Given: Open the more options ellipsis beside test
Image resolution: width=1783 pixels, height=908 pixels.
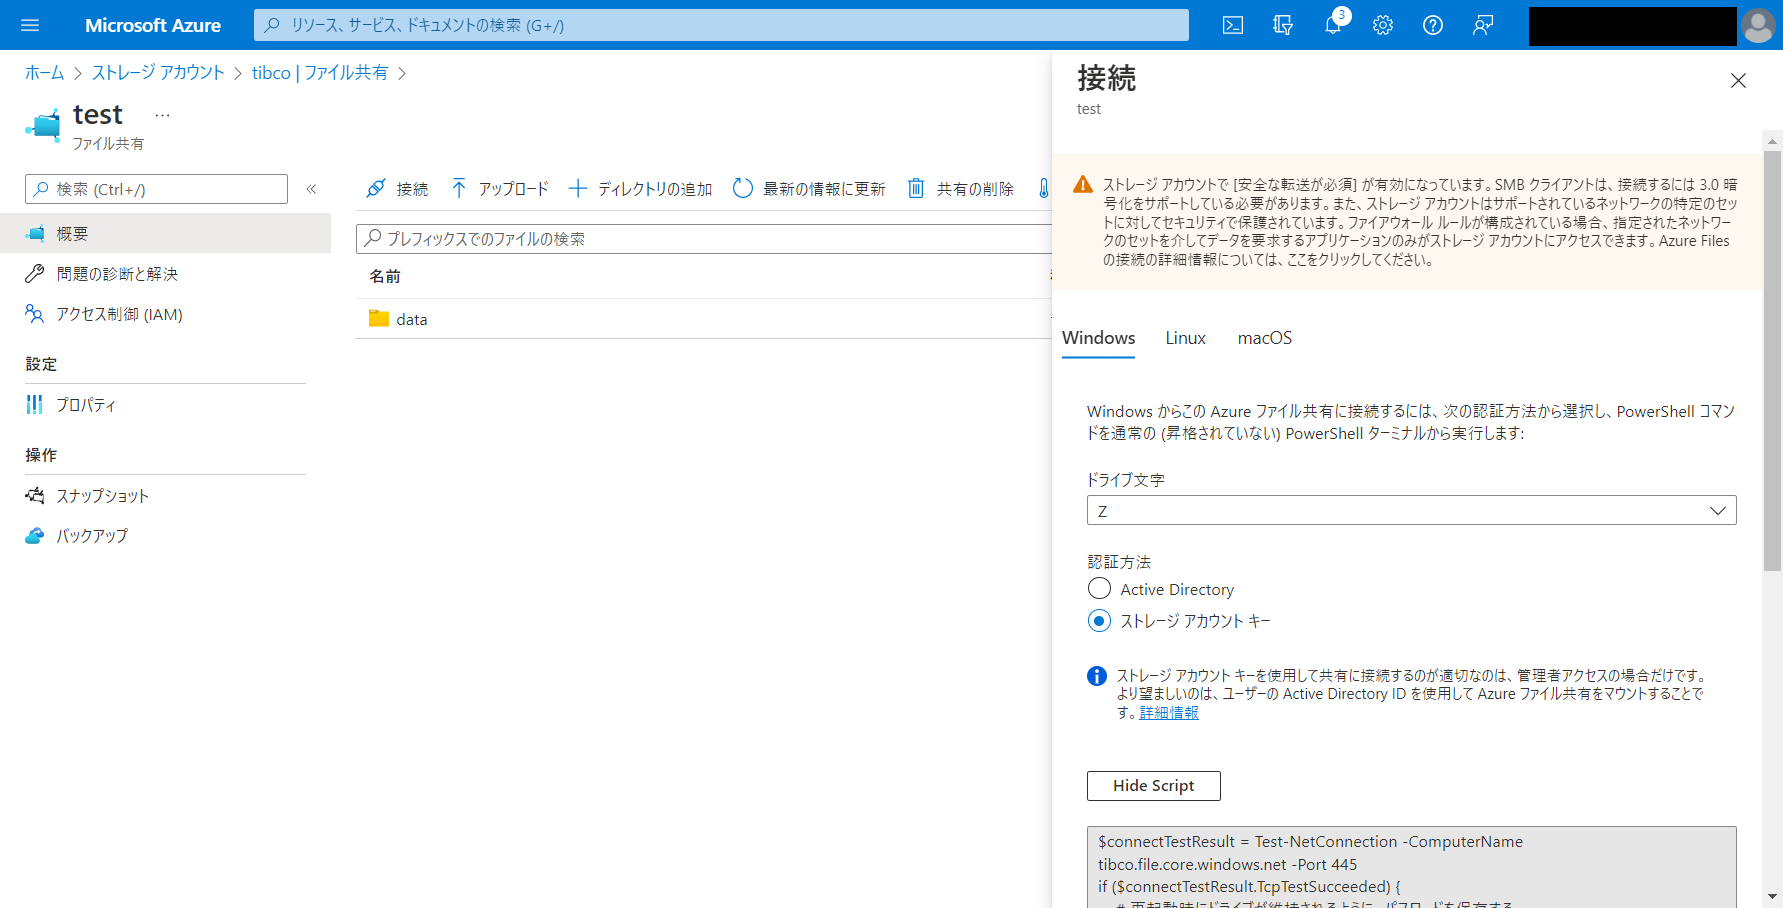Looking at the screenshot, I should coord(163,116).
